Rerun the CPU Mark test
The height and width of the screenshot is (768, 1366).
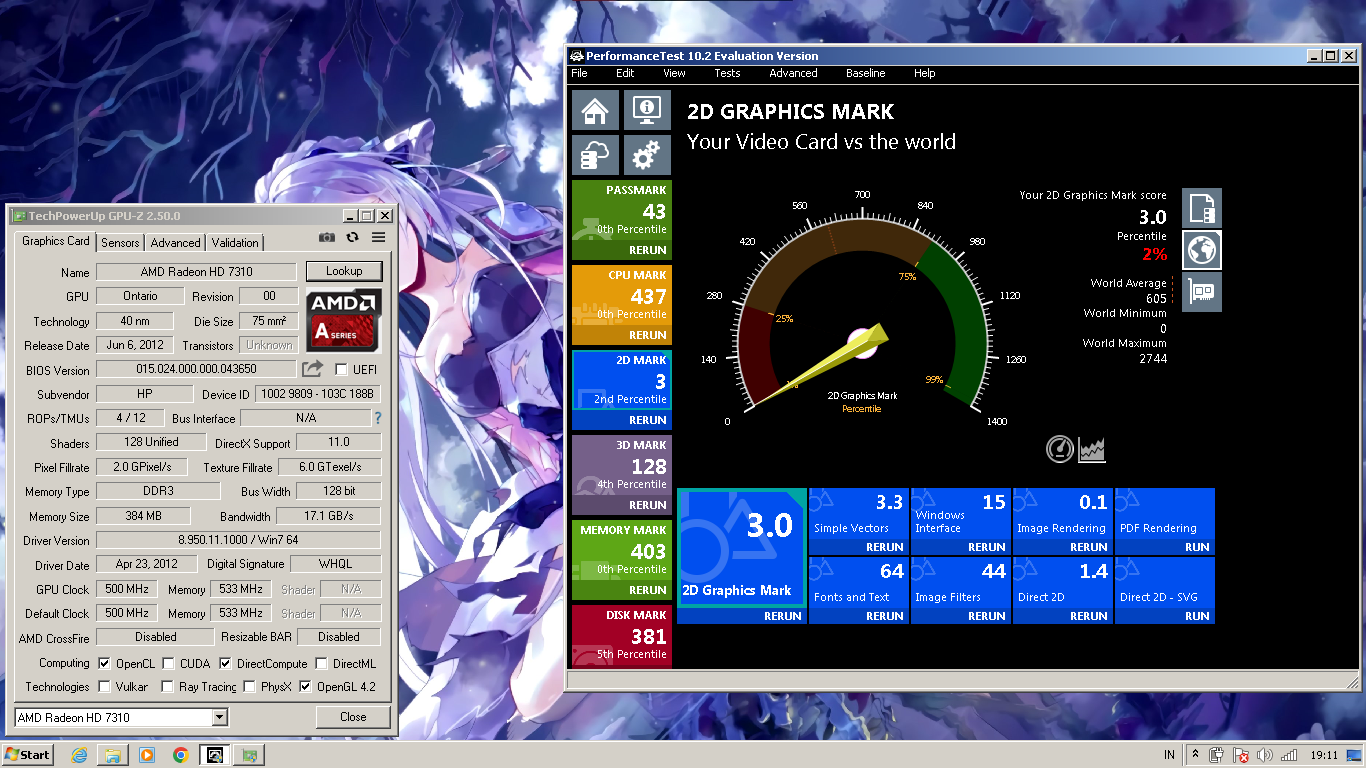coord(648,335)
